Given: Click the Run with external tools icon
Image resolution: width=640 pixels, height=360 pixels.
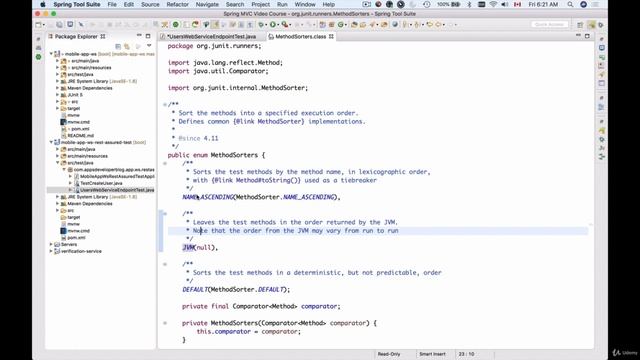Looking at the screenshot, I should coord(285,25).
